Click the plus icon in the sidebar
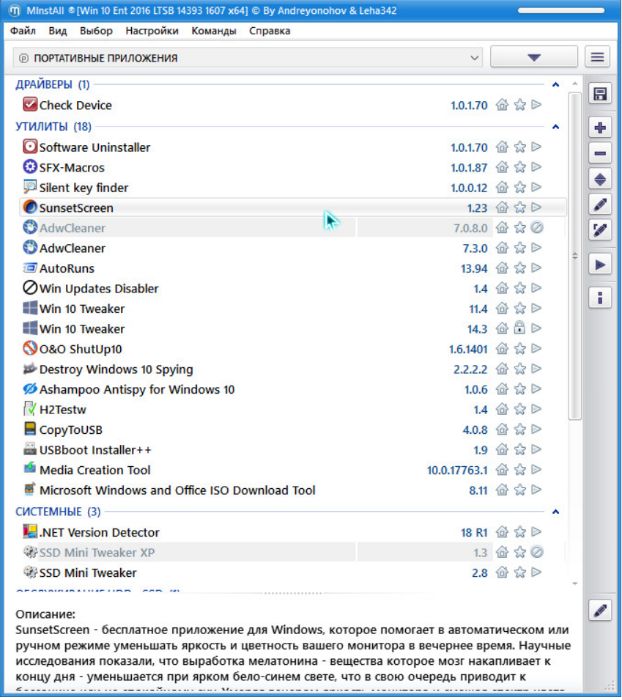 [x=600, y=128]
